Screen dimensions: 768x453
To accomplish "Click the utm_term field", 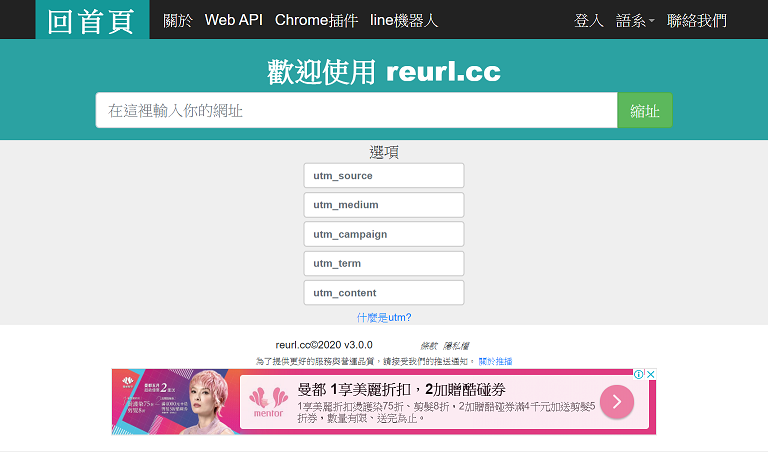I will (x=384, y=263).
